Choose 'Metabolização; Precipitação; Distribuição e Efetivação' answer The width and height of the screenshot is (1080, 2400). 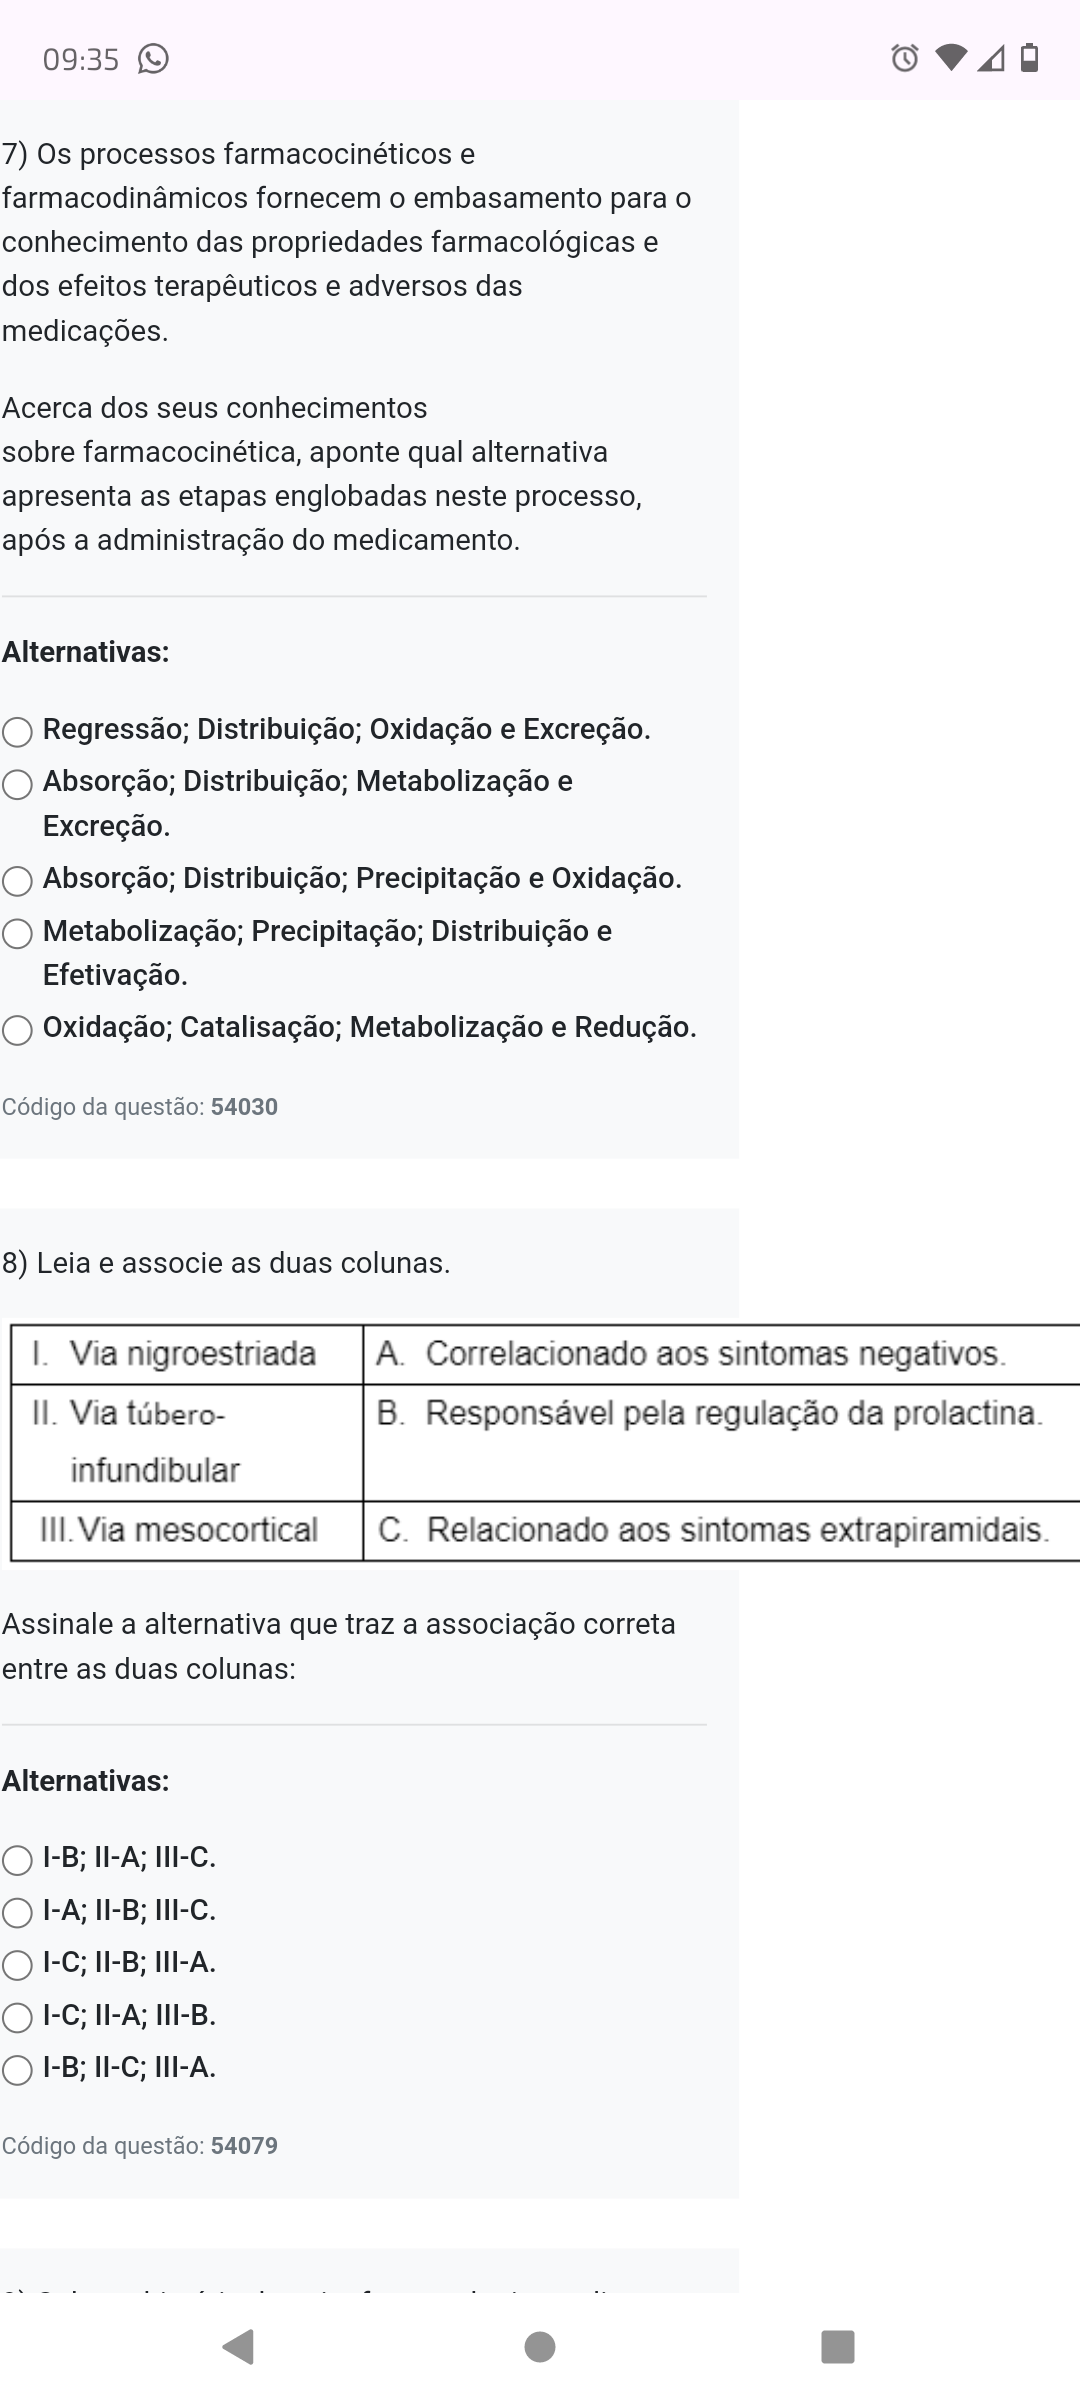(x=17, y=934)
